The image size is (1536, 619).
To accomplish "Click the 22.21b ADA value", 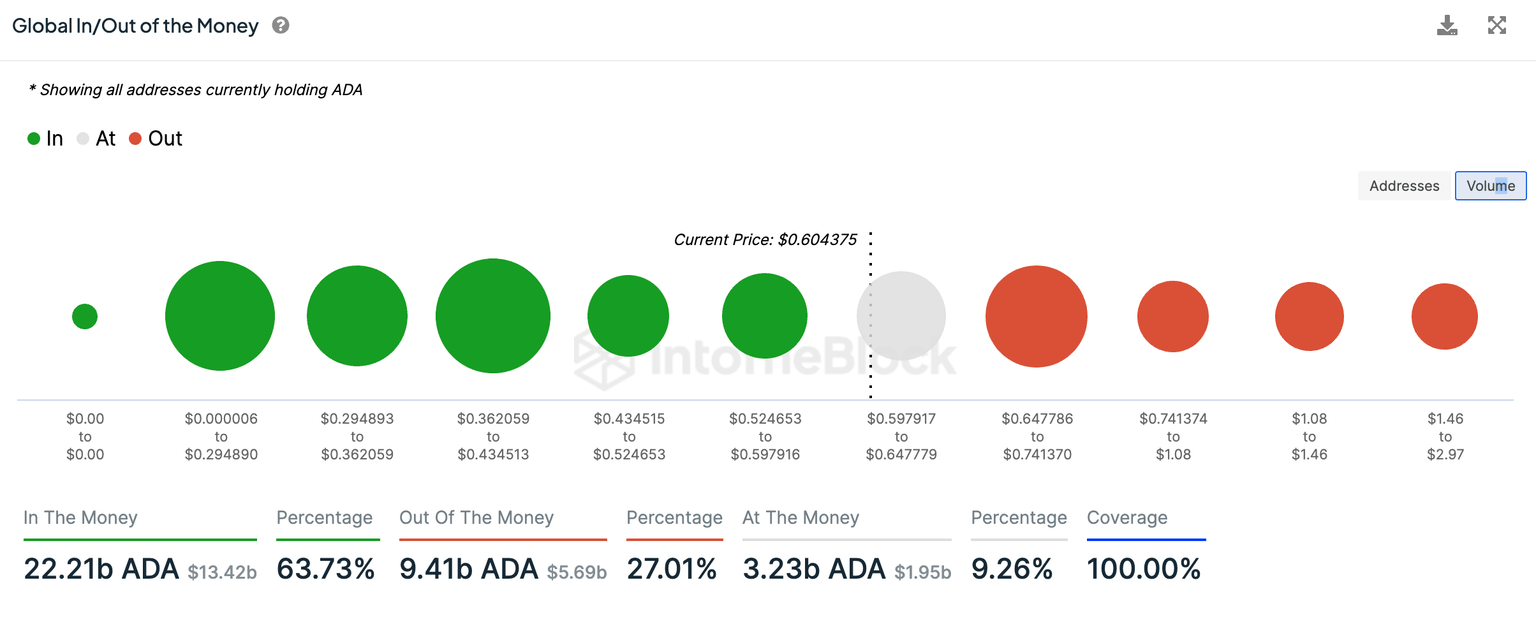I will [100, 568].
